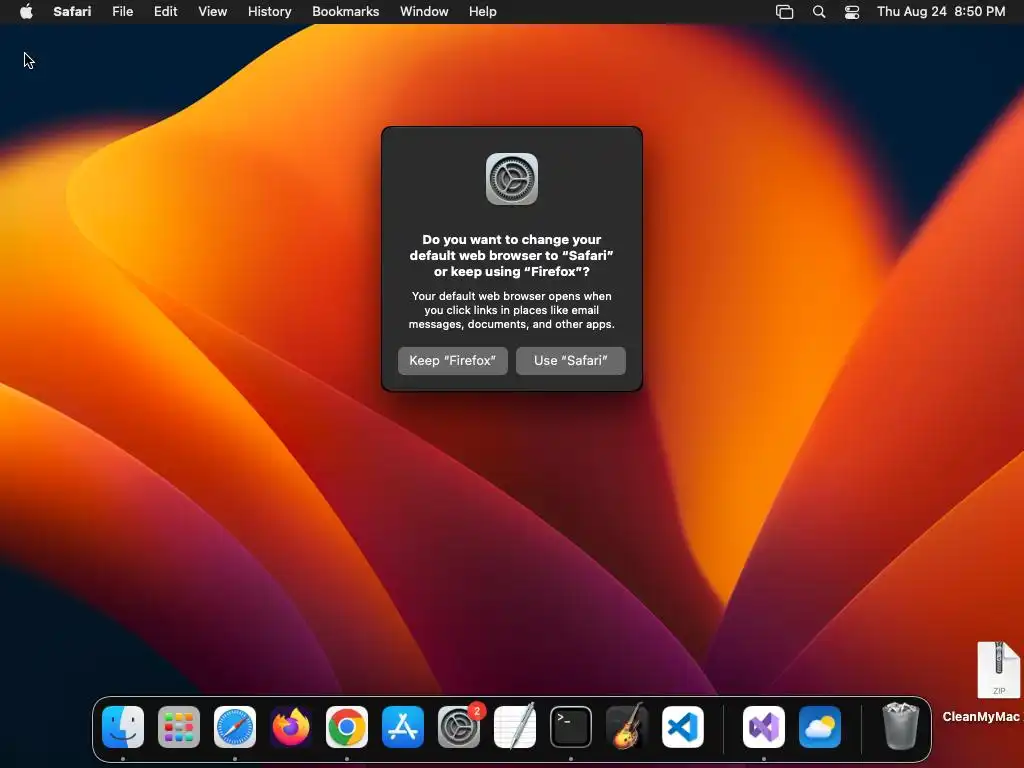Open the History menu
Viewport: 1024px width, 768px height.
269,12
